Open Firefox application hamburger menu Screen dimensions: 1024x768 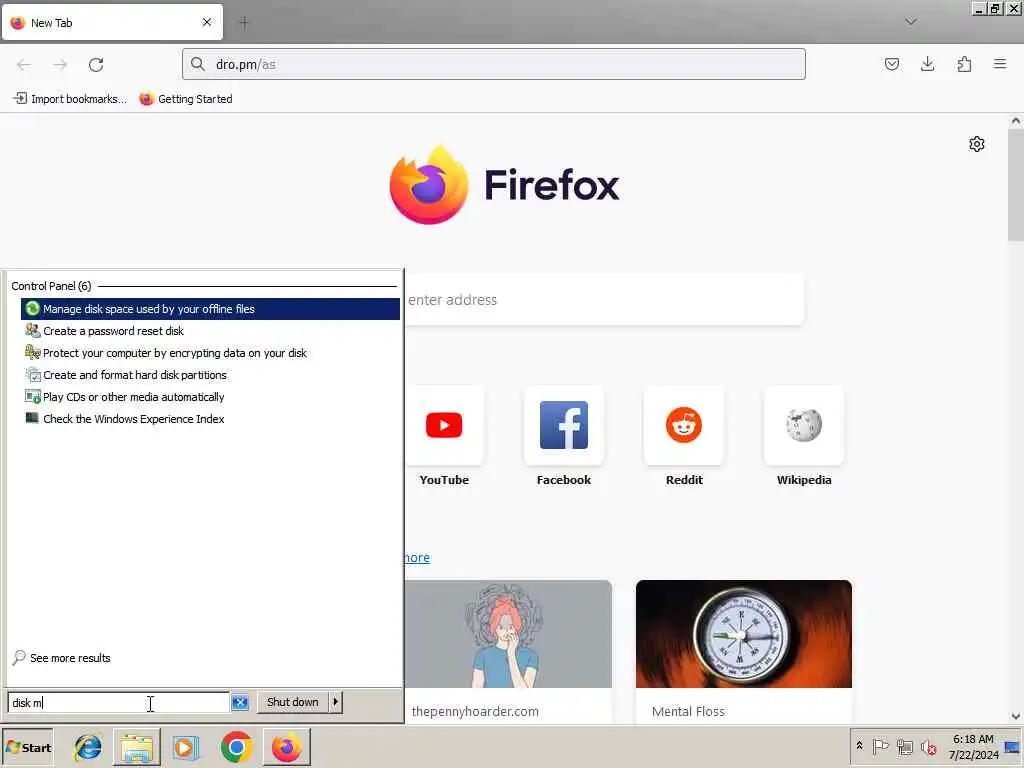1000,64
